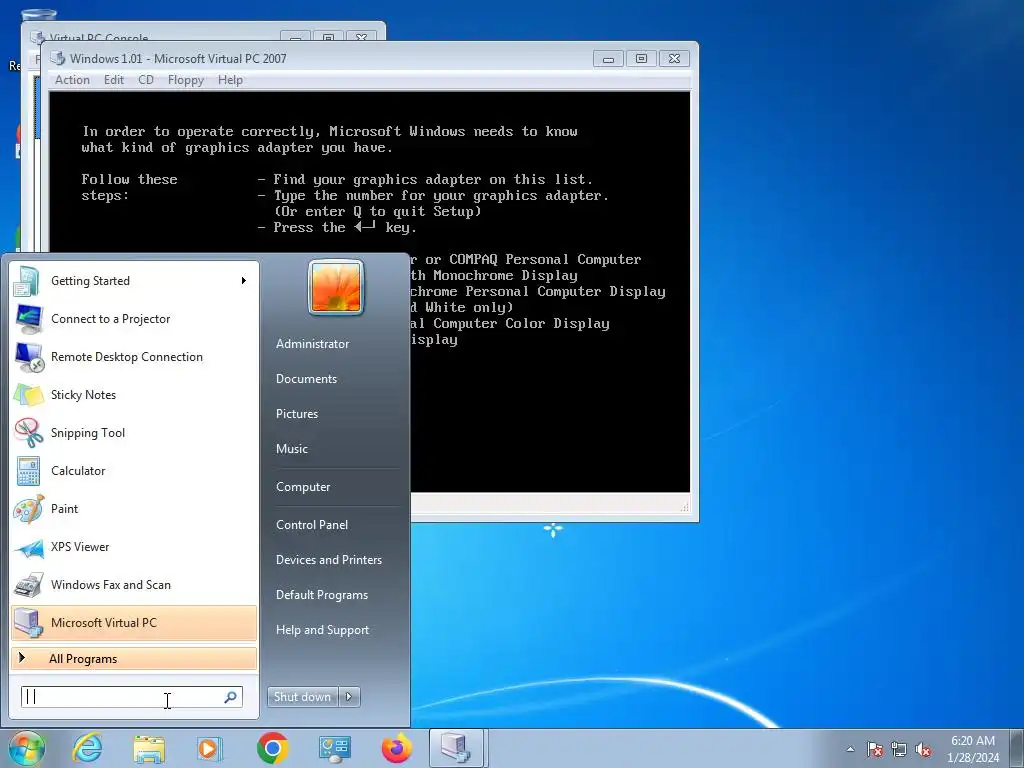
Task: Open Devices and Printers
Action: tap(329, 560)
